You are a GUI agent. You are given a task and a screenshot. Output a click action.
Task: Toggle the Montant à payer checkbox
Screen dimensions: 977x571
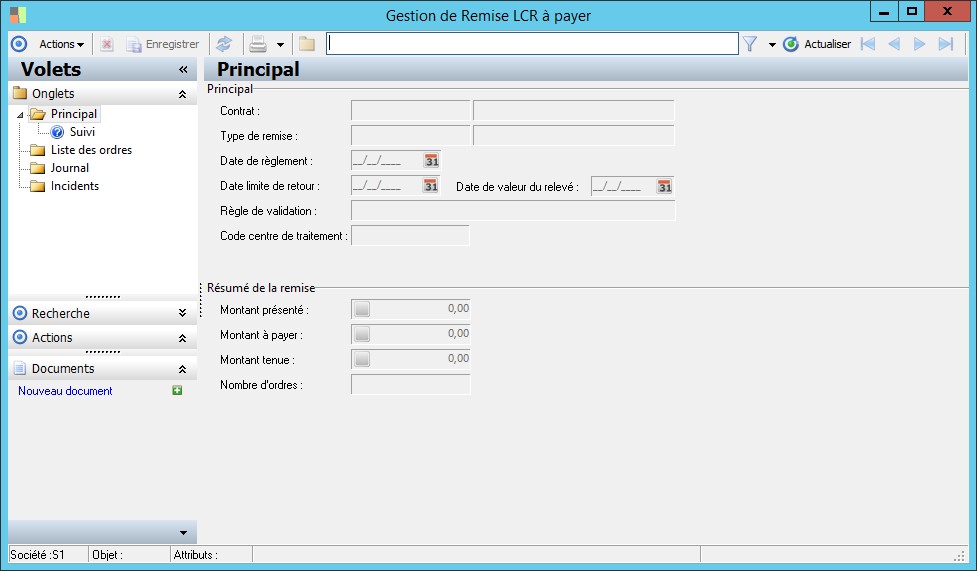coord(362,334)
